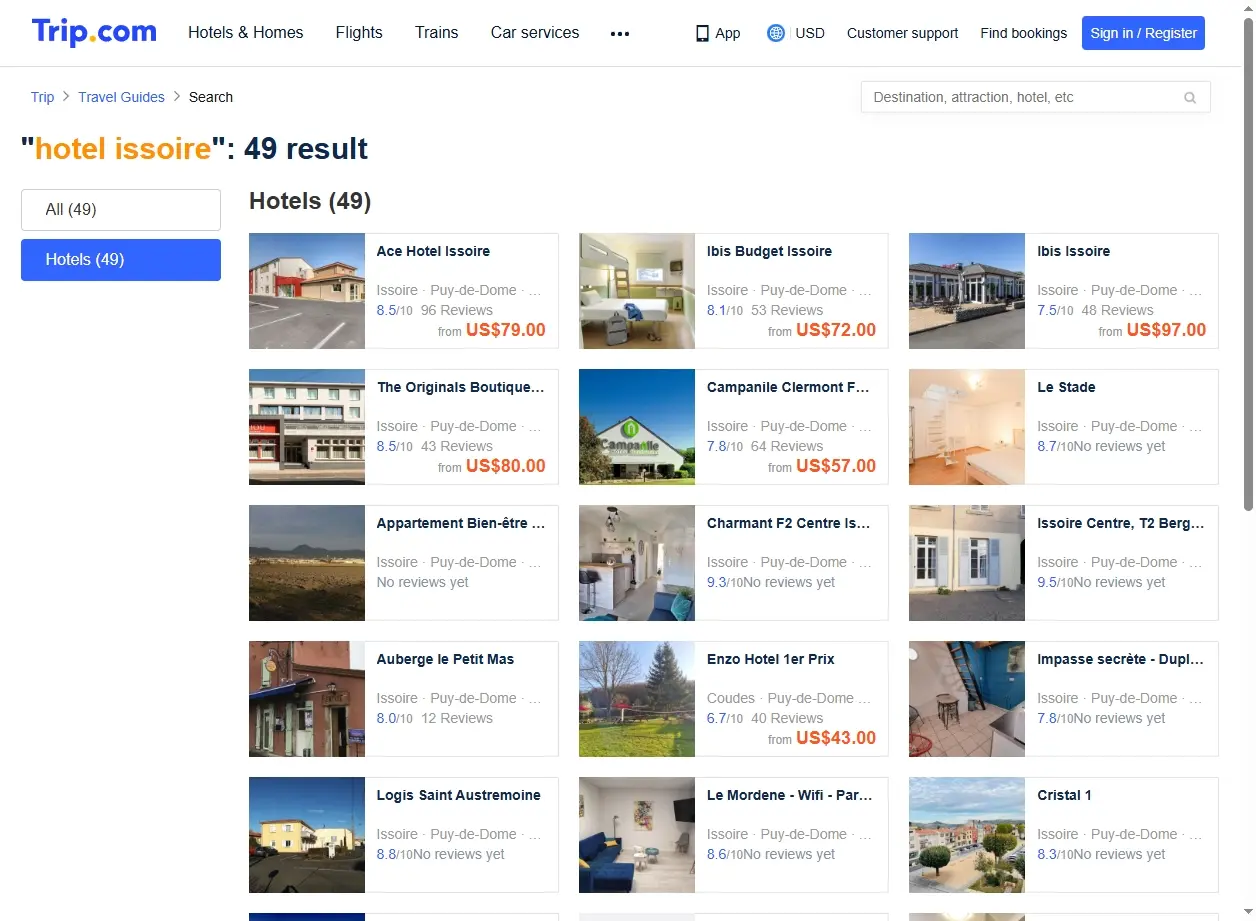The height and width of the screenshot is (921, 1256).
Task: Click the US$79.00 price
Action: pos(506,330)
